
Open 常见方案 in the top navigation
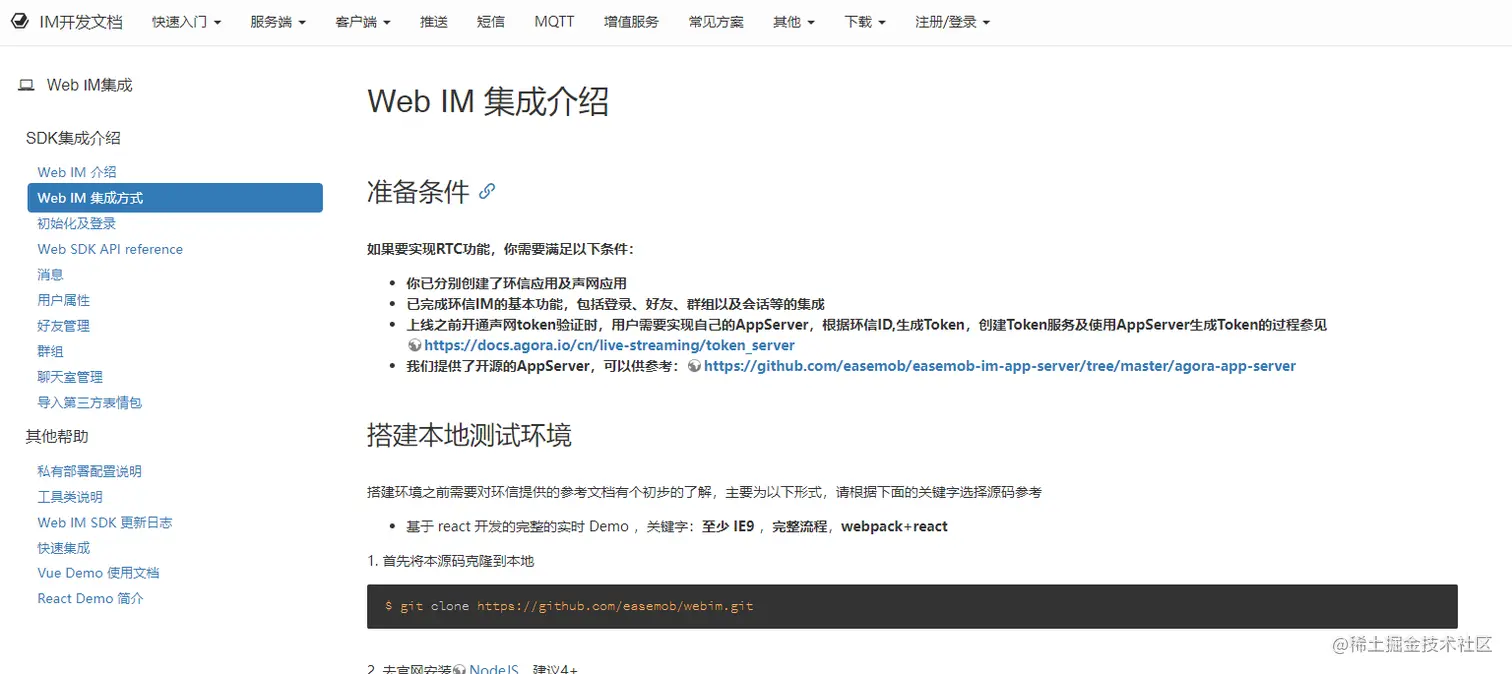716,22
